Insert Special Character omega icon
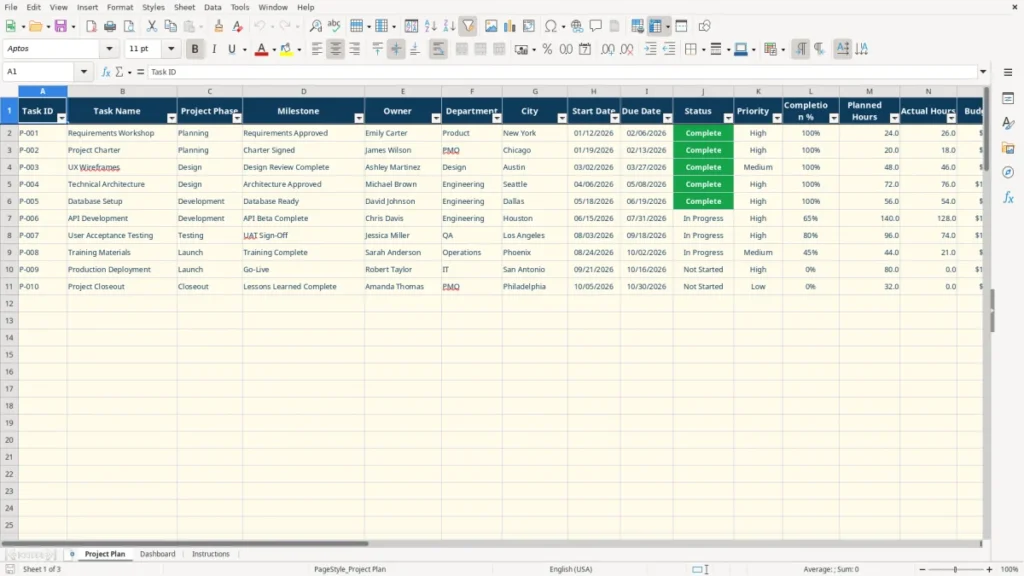This screenshot has width=1024, height=576. [551, 26]
